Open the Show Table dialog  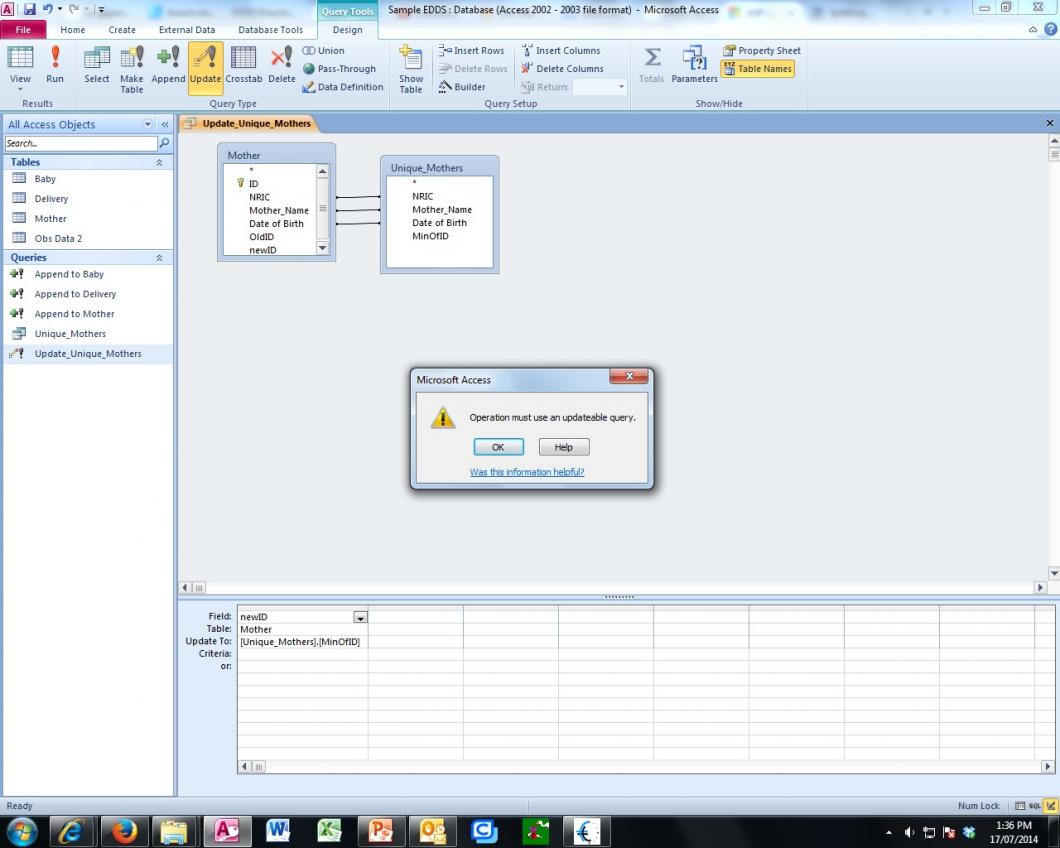(410, 69)
